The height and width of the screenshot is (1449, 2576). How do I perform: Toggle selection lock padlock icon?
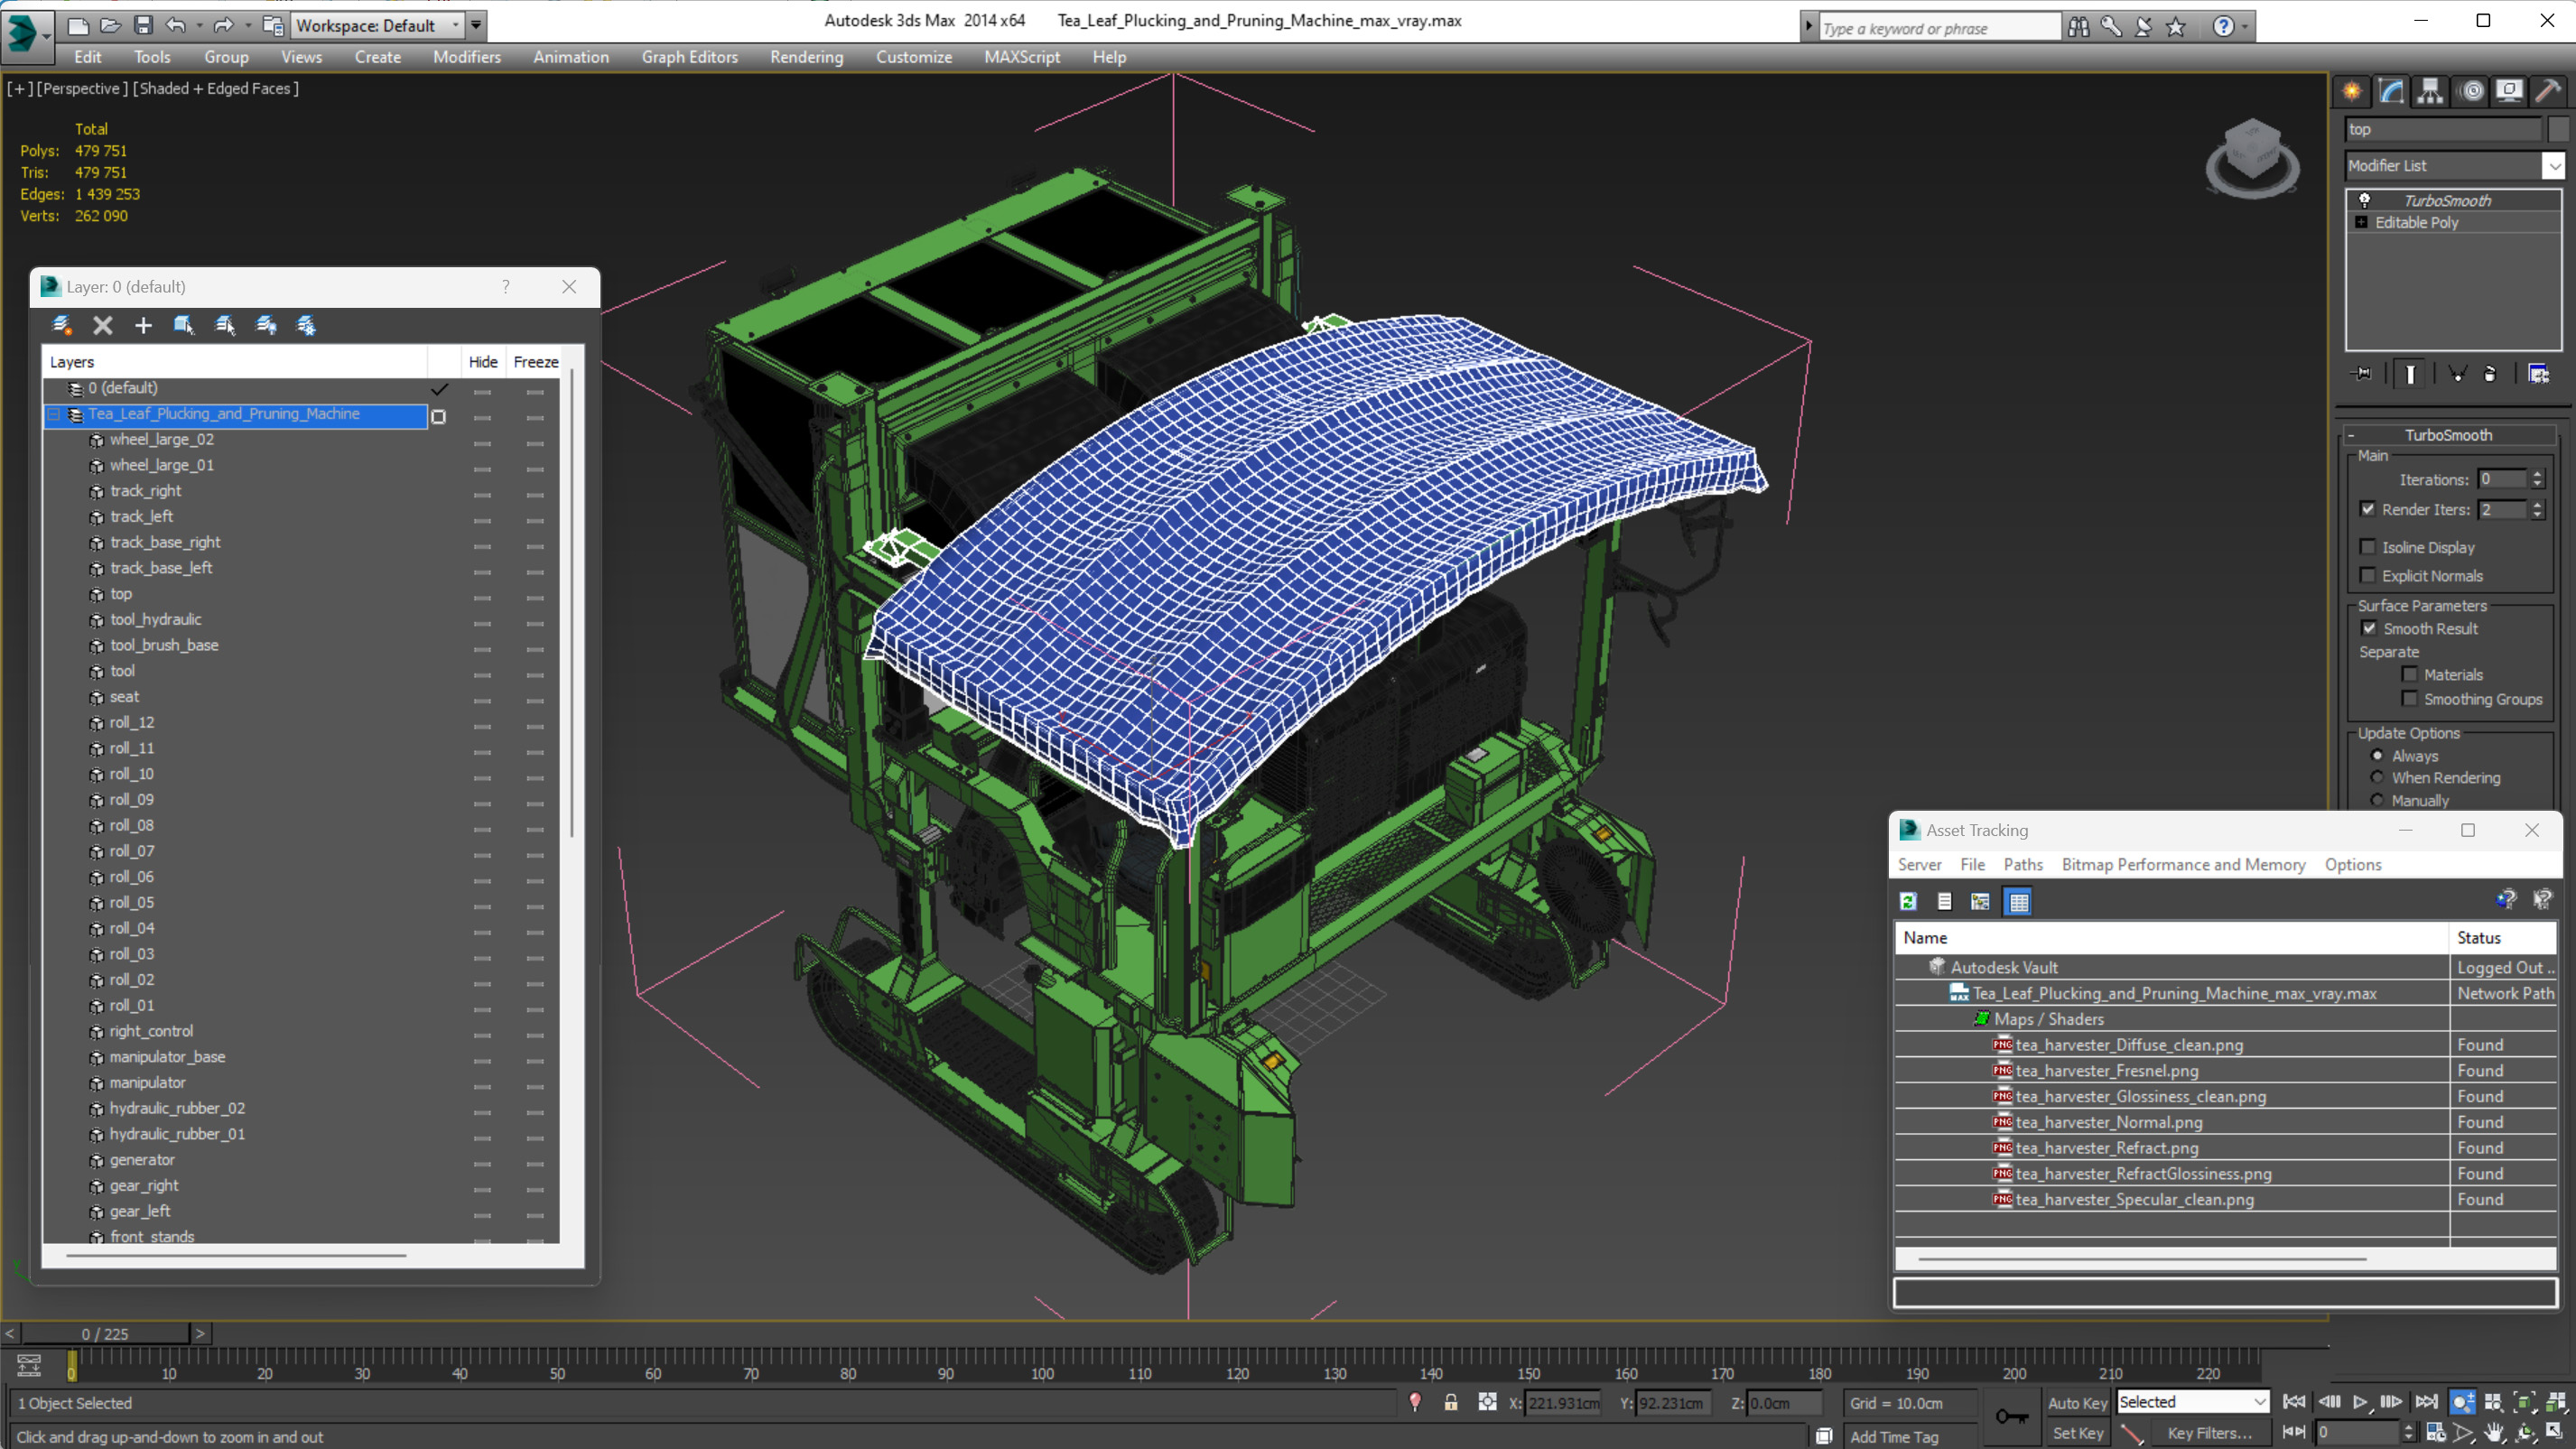tap(1450, 1402)
